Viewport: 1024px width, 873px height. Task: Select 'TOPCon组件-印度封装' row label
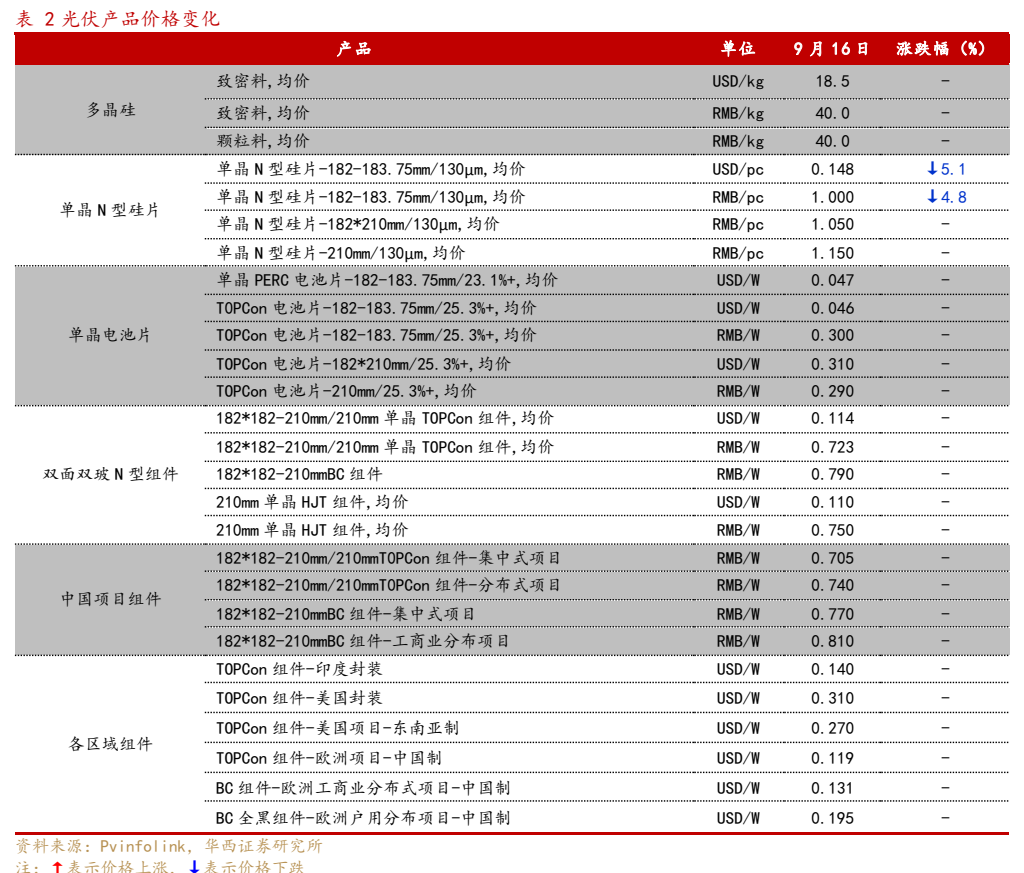click(x=299, y=669)
